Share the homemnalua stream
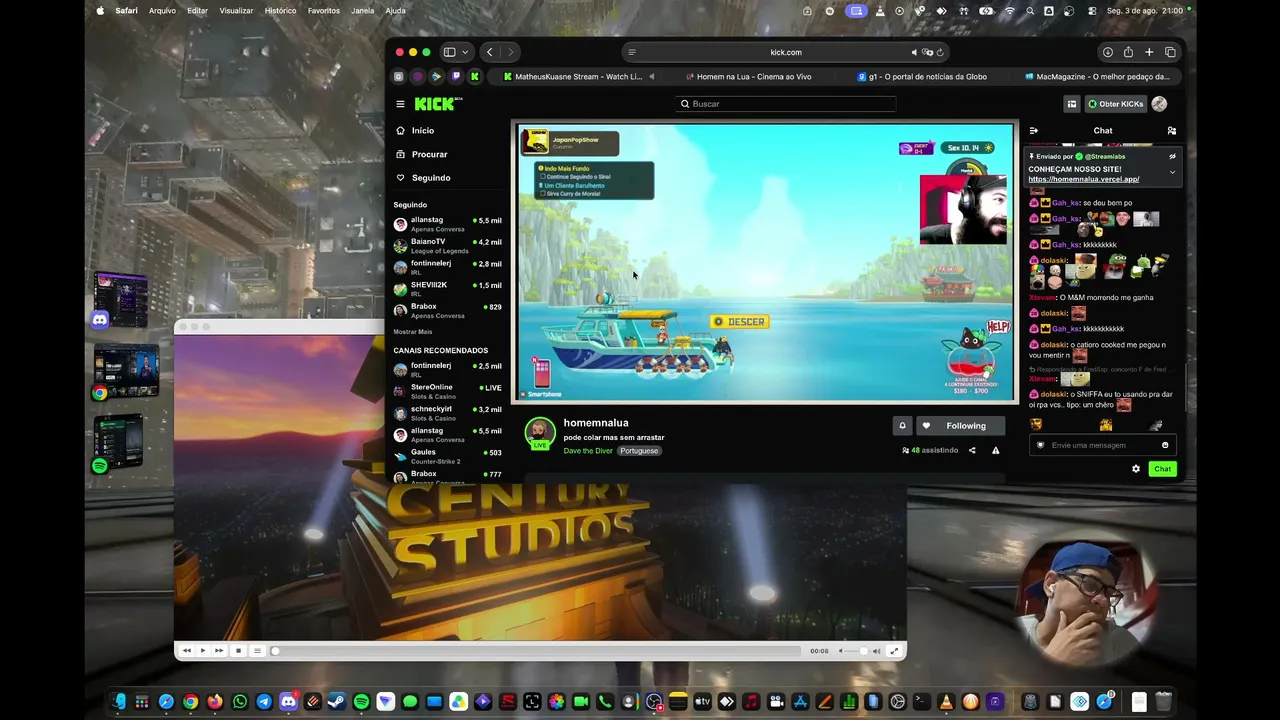Image resolution: width=1280 pixels, height=720 pixels. 972,451
